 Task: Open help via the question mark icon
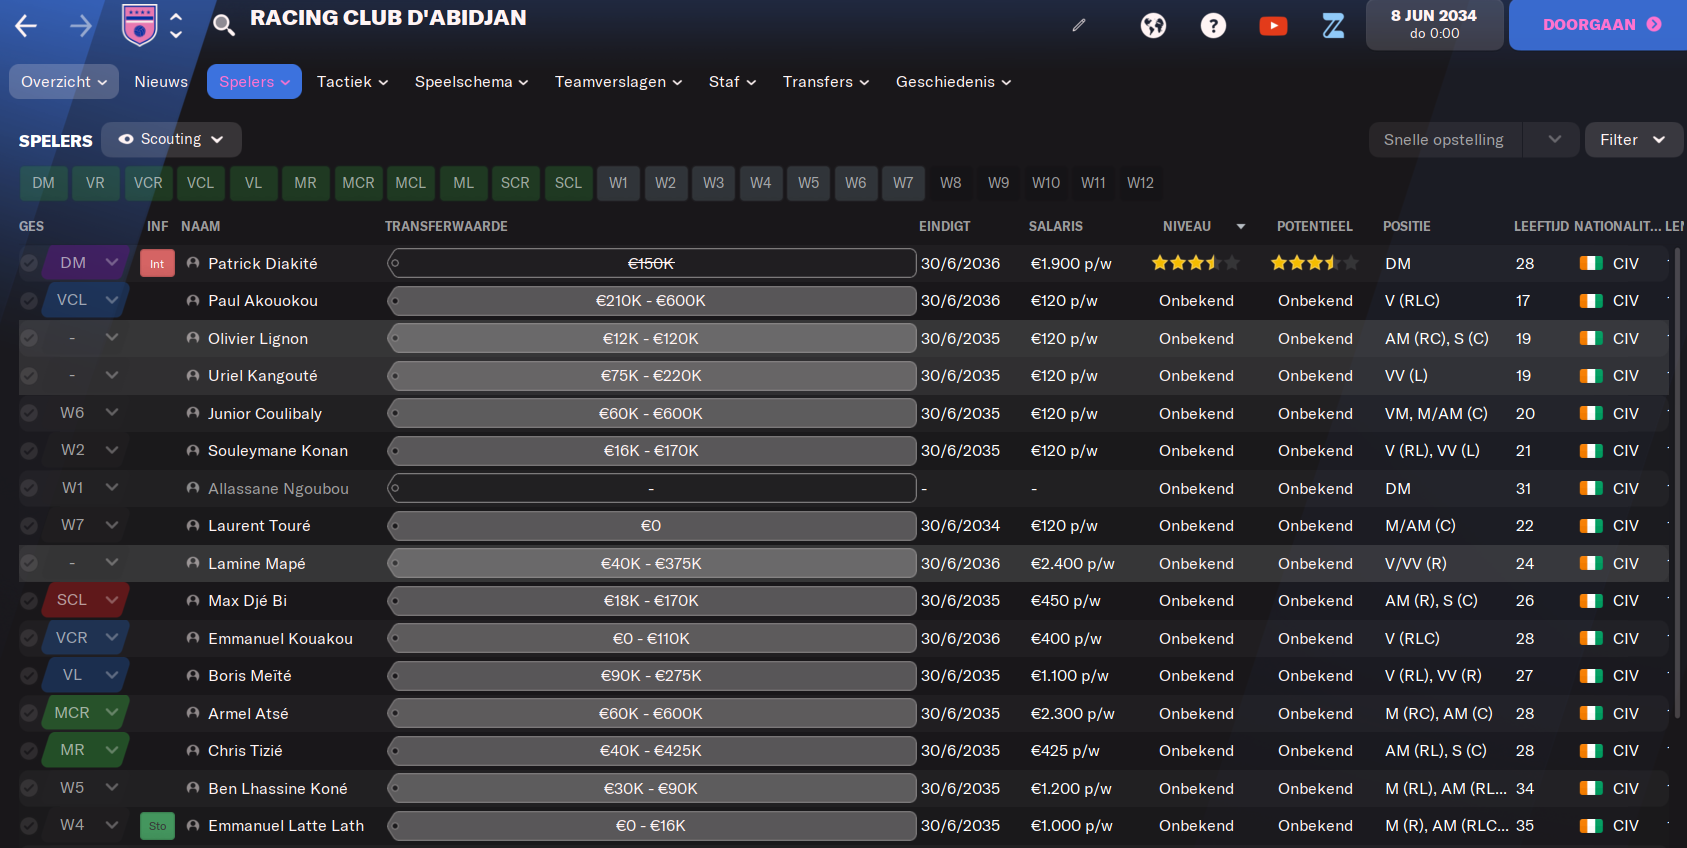point(1213,25)
